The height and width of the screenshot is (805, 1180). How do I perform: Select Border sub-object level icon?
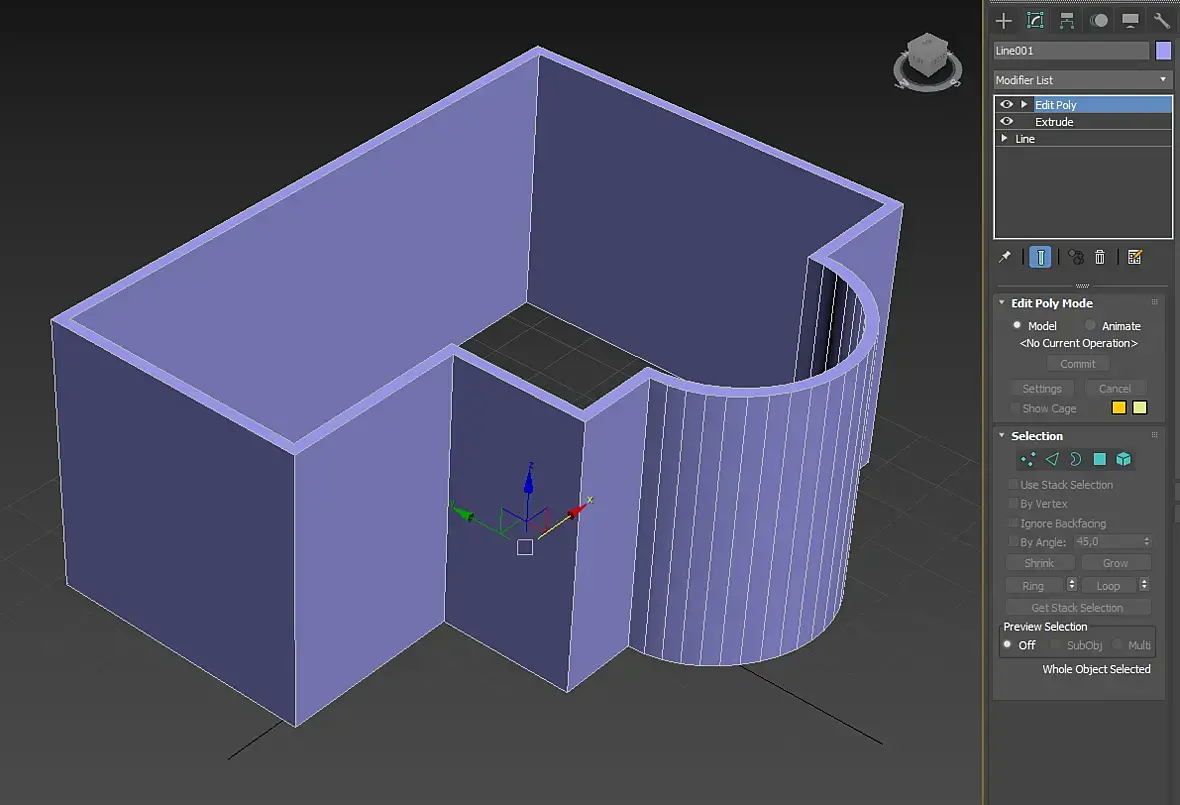tap(1076, 459)
